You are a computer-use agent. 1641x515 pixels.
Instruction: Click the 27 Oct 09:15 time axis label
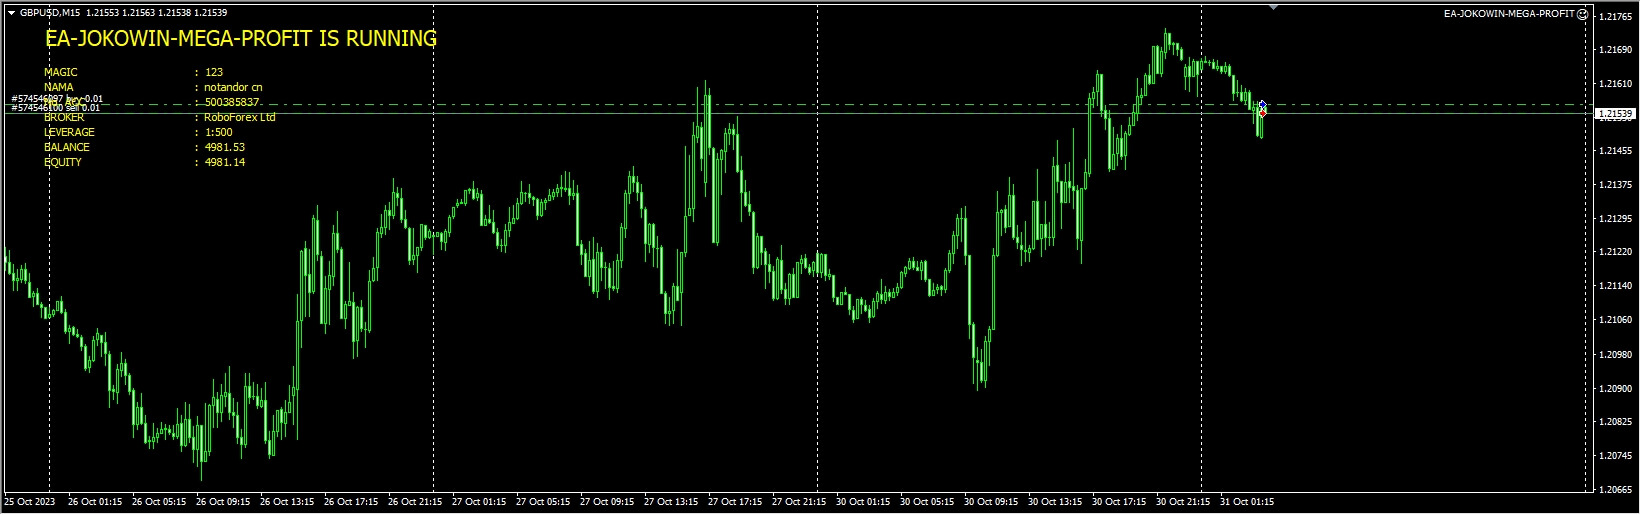pyautogui.click(x=607, y=502)
